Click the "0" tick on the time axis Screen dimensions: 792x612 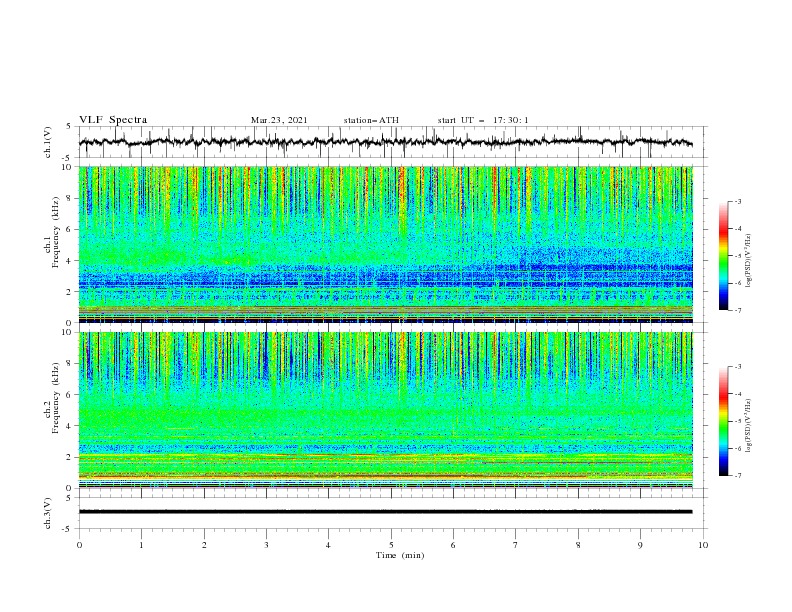79,545
